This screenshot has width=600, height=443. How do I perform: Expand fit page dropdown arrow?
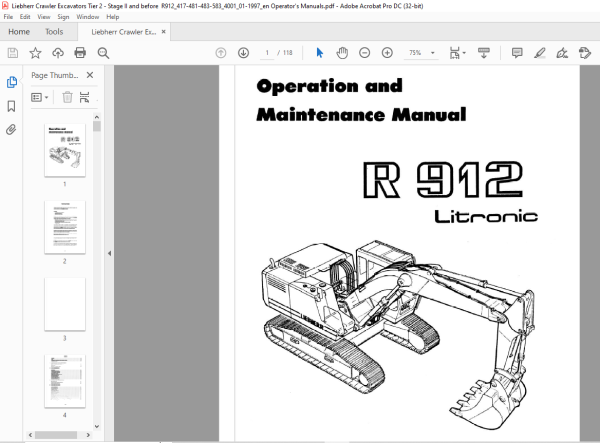click(464, 53)
